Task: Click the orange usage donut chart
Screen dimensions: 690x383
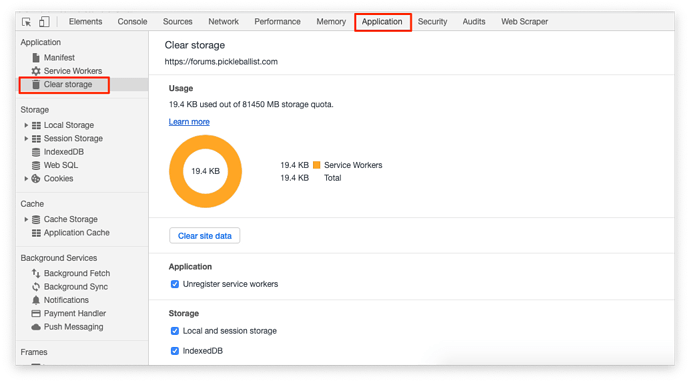Action: pyautogui.click(x=206, y=171)
